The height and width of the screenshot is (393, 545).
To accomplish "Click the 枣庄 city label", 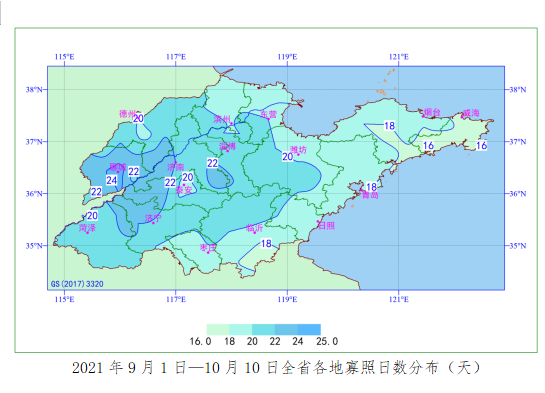I will 208,248.
